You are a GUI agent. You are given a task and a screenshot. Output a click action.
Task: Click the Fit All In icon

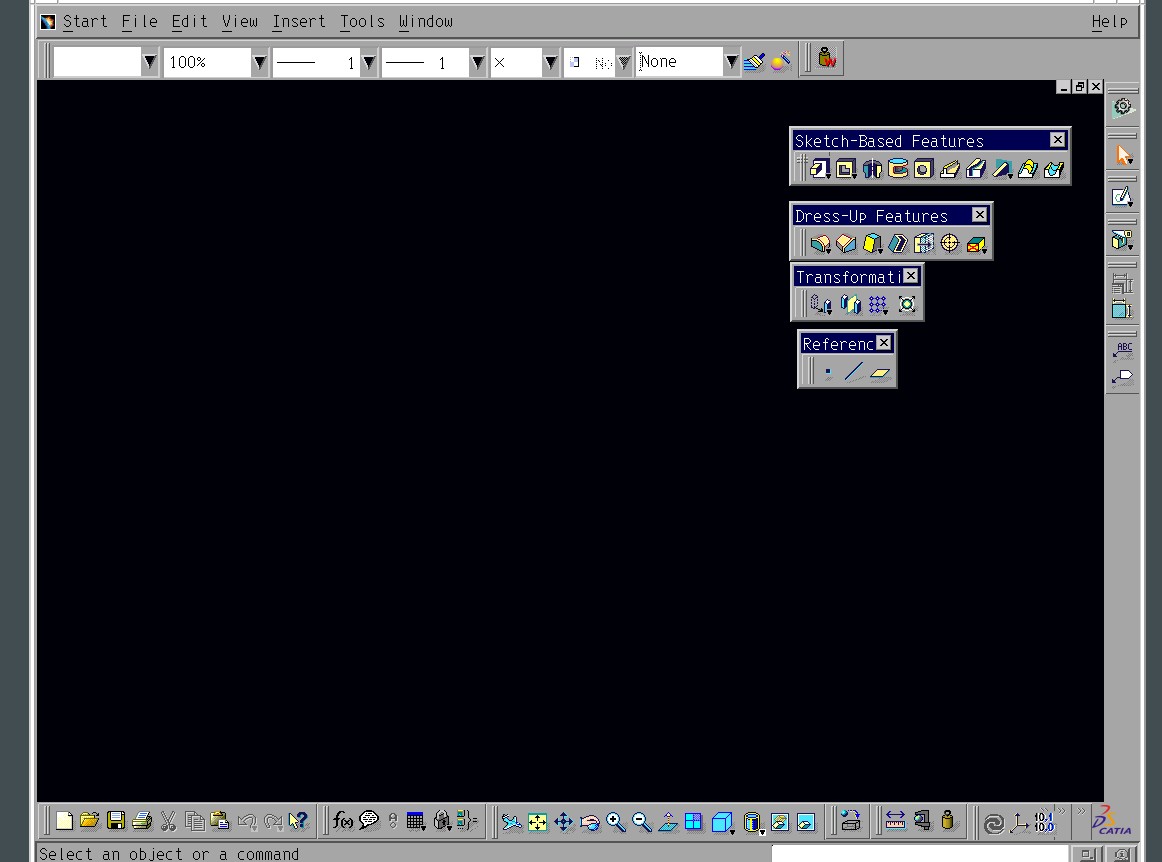click(537, 821)
